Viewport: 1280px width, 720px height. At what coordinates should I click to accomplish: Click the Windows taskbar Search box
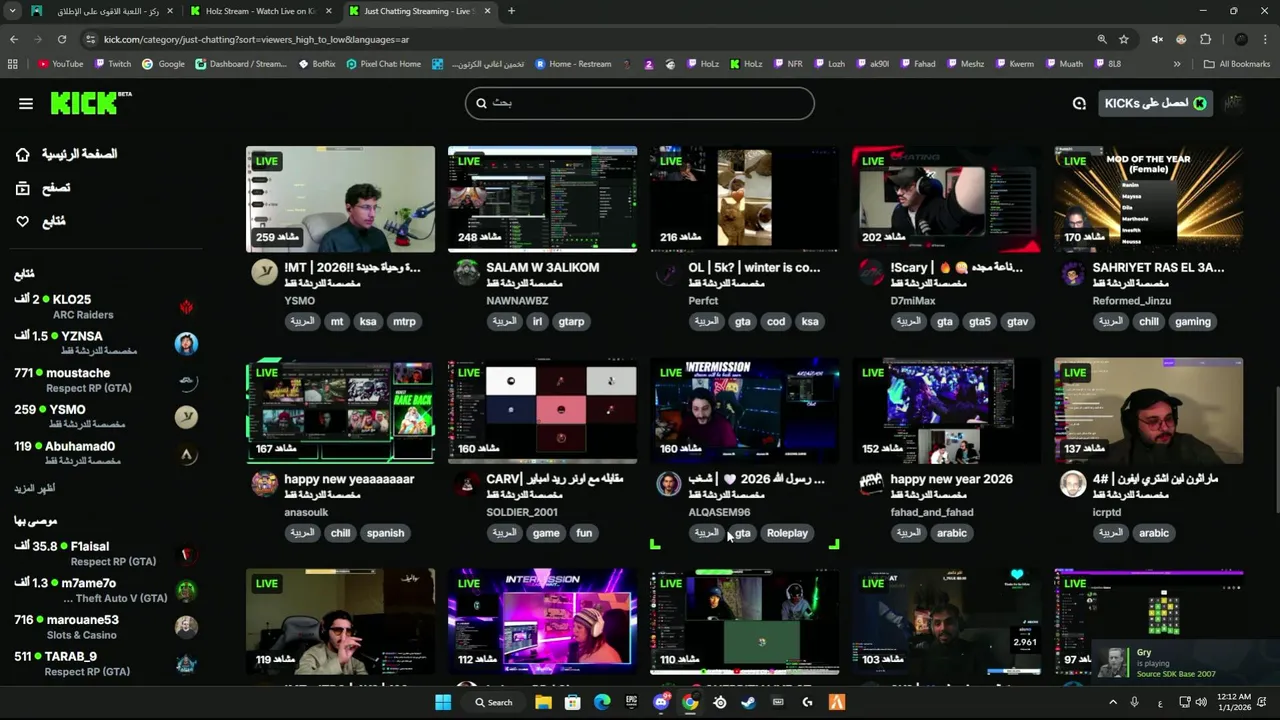click(x=494, y=702)
